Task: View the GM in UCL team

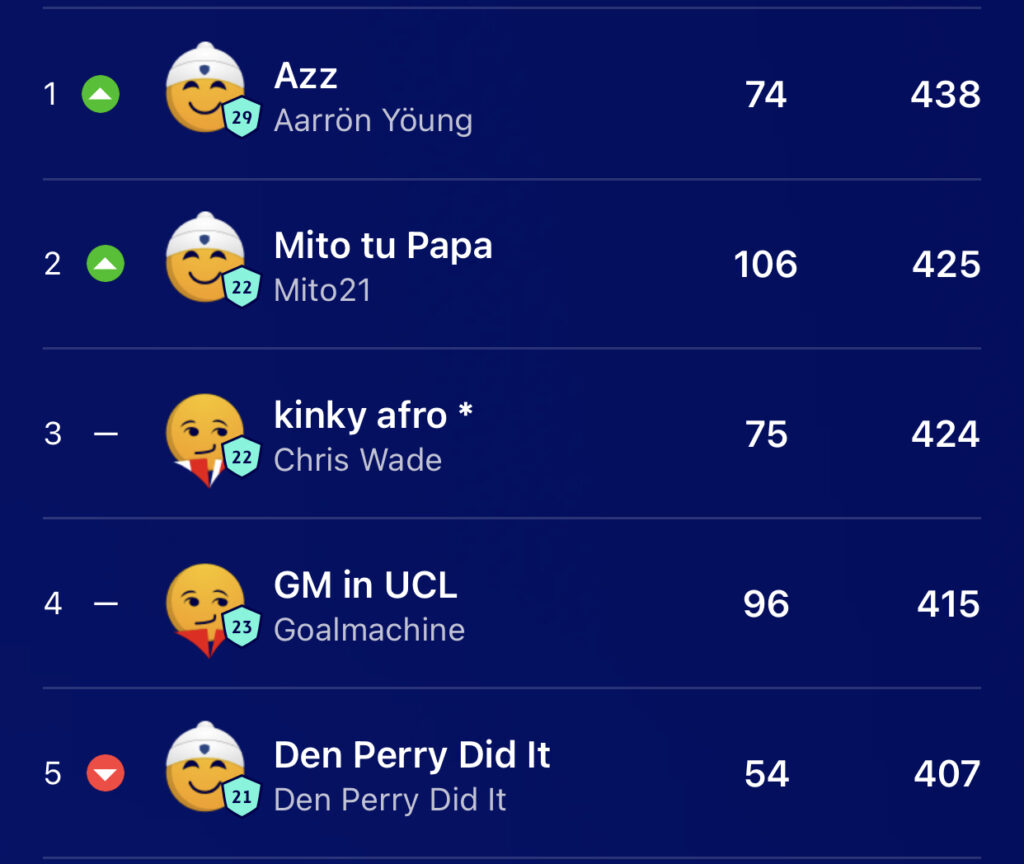Action: (x=366, y=585)
